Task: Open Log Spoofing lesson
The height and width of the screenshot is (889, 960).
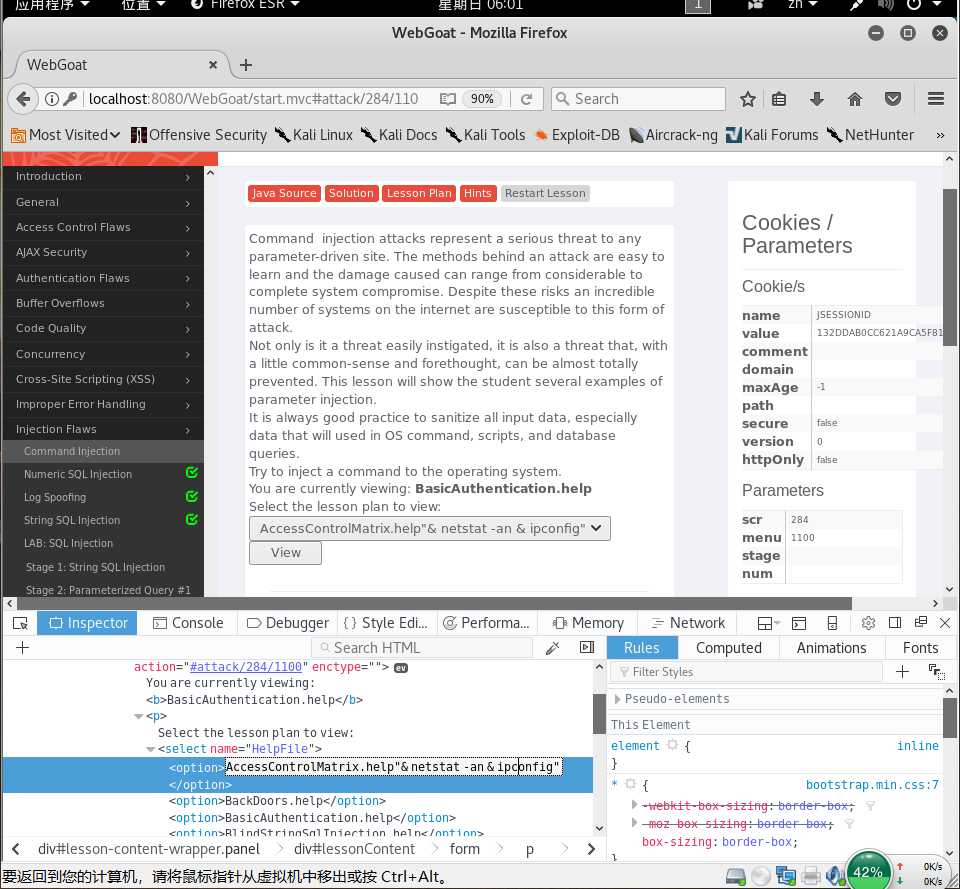Action: tap(55, 497)
